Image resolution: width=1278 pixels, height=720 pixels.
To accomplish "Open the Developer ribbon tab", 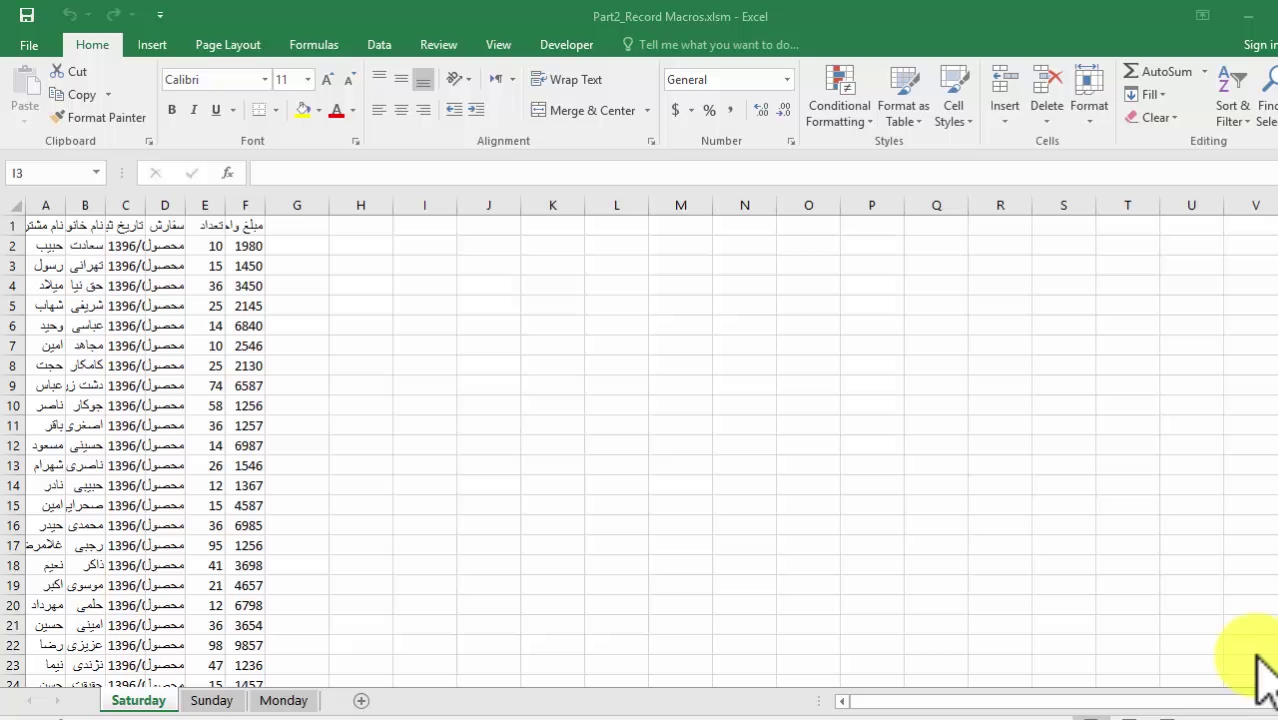I will click(x=566, y=45).
